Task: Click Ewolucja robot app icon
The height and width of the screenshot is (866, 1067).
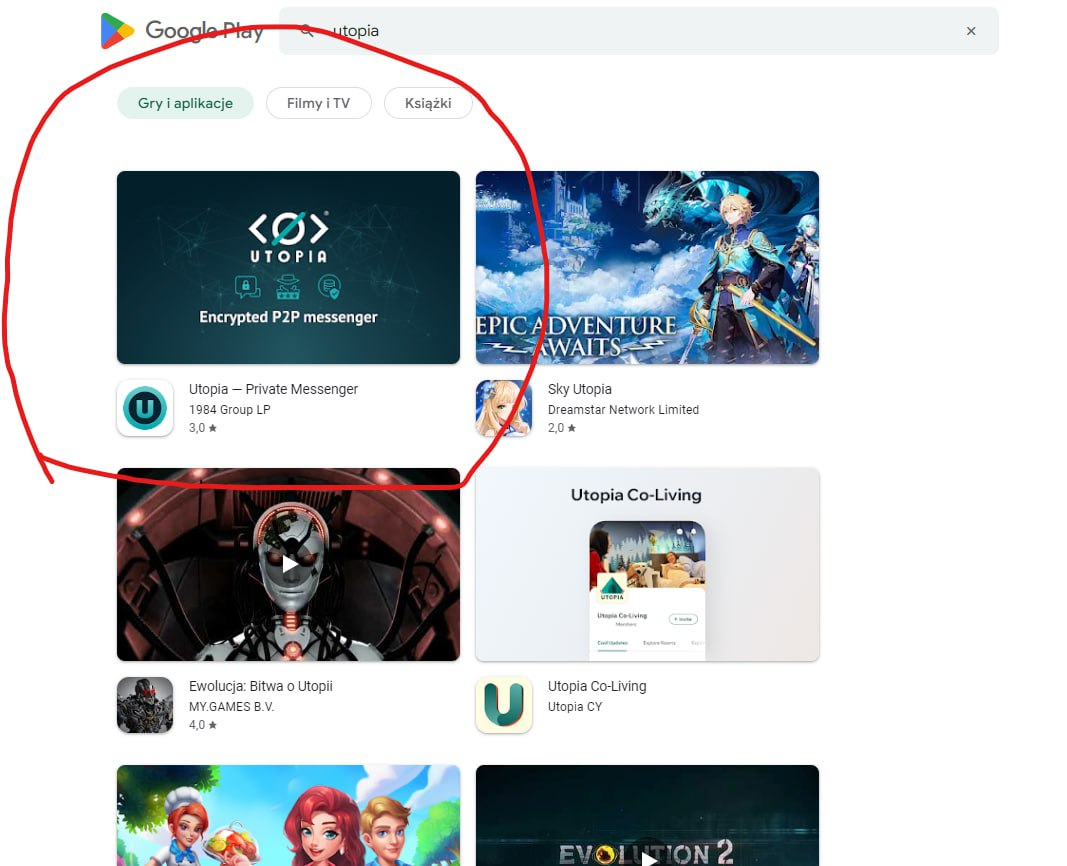Action: (x=145, y=705)
